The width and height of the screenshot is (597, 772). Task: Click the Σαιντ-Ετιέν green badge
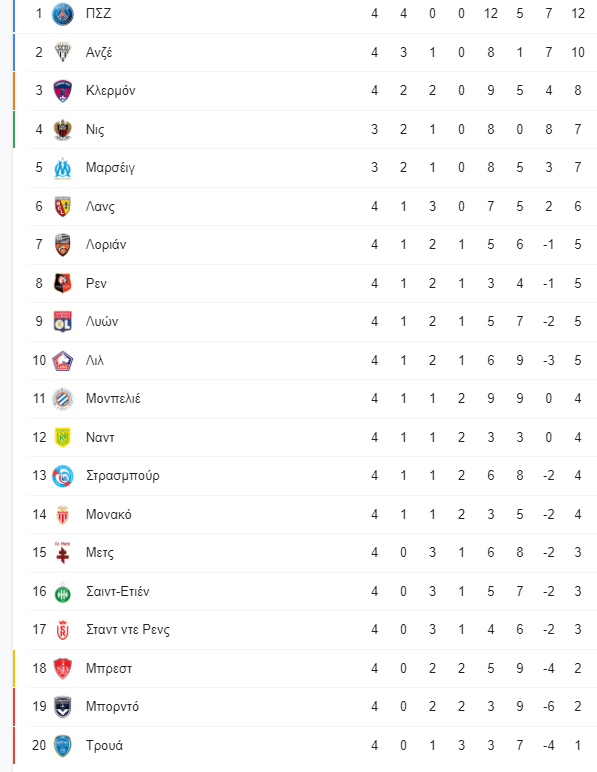(x=63, y=592)
